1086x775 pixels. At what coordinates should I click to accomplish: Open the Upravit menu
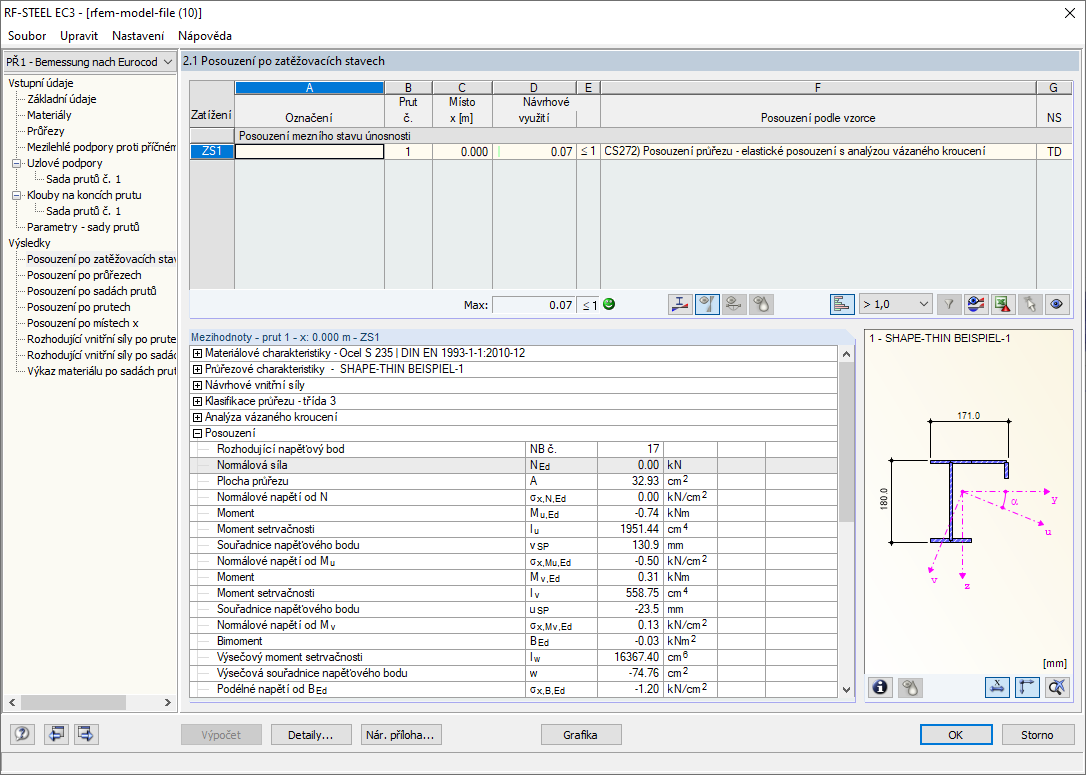(x=79, y=36)
